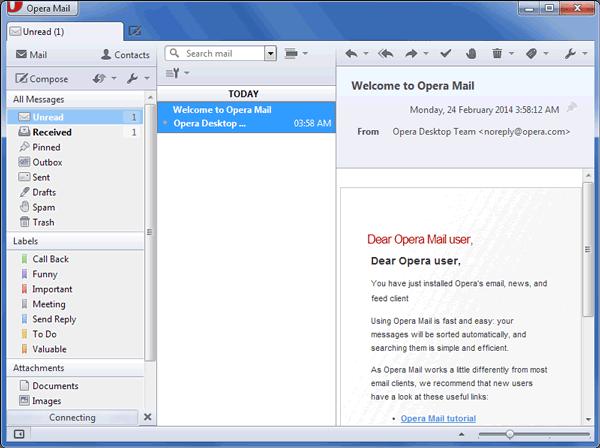This screenshot has width=600, height=448.
Task: Click the Forward arrow icon
Action: tap(411, 54)
